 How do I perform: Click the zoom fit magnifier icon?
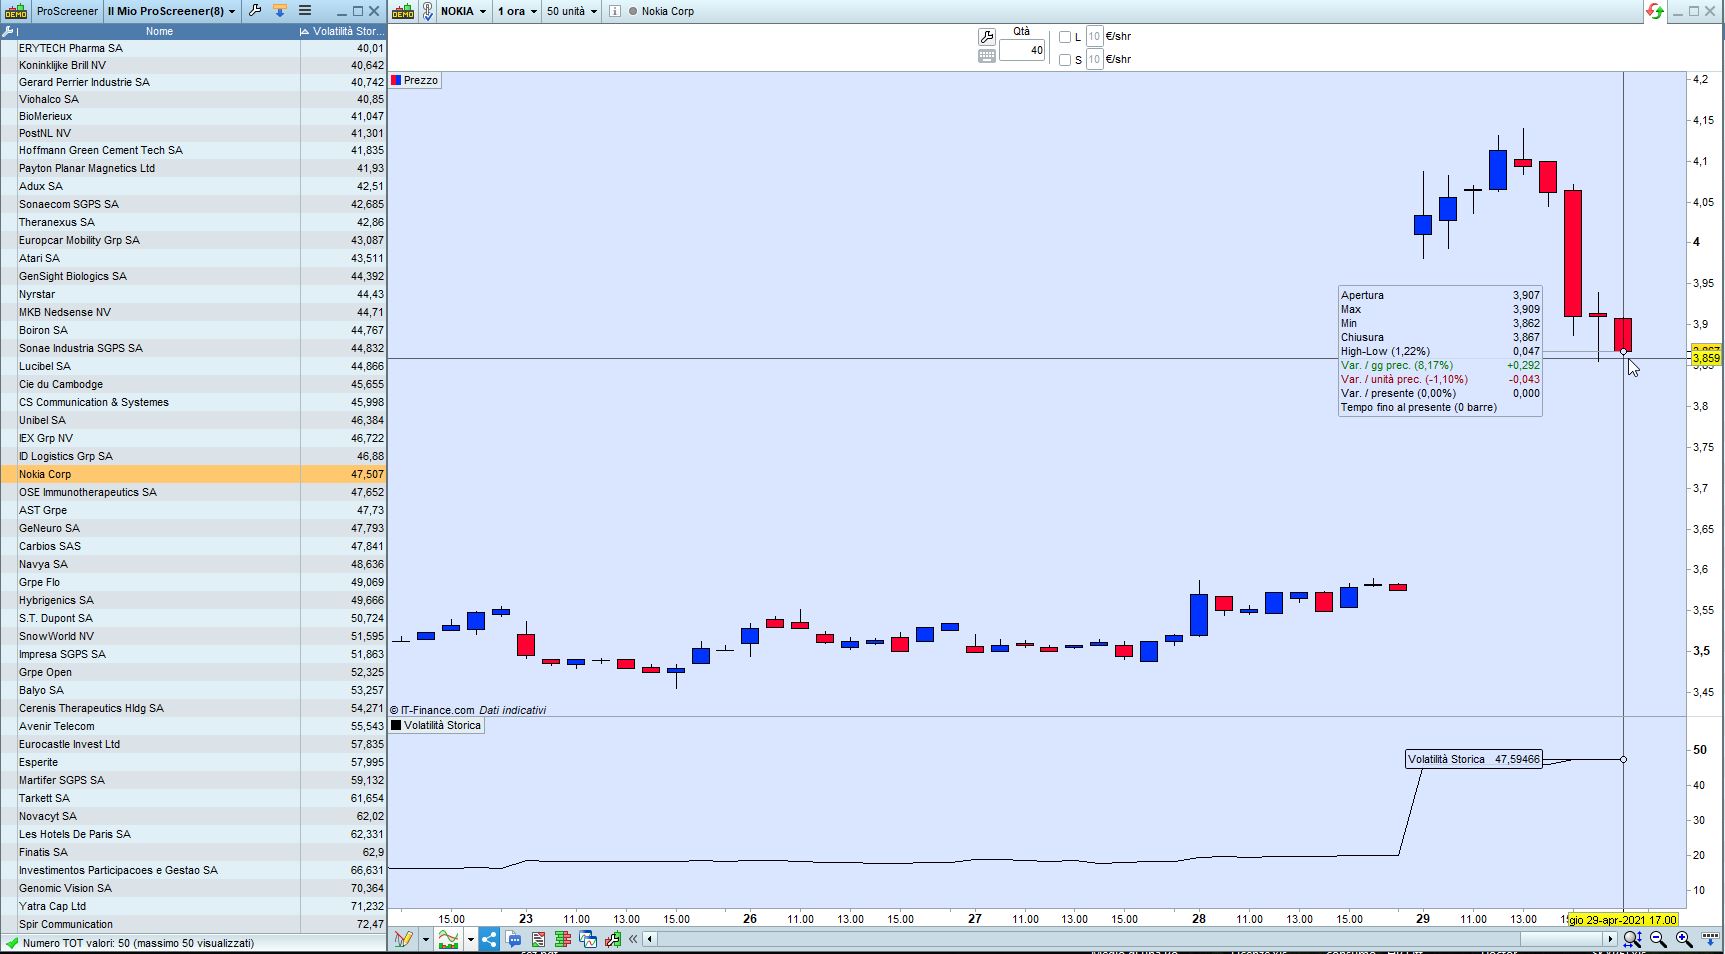(x=1632, y=939)
